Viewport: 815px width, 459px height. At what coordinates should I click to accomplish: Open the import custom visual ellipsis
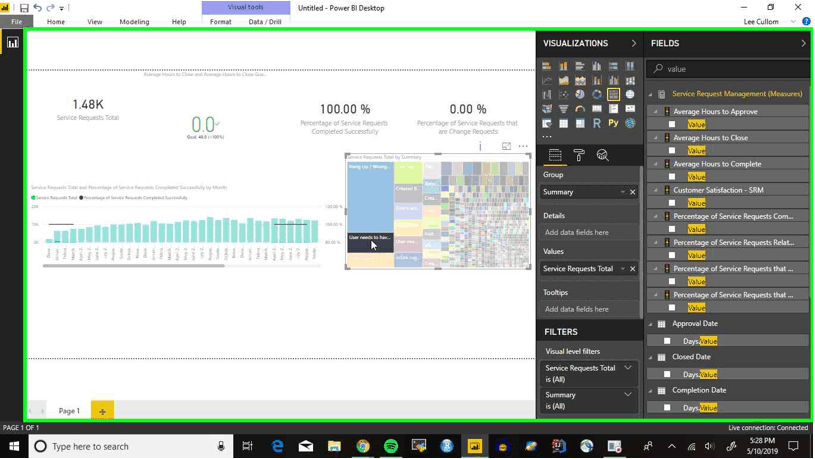pyautogui.click(x=547, y=137)
